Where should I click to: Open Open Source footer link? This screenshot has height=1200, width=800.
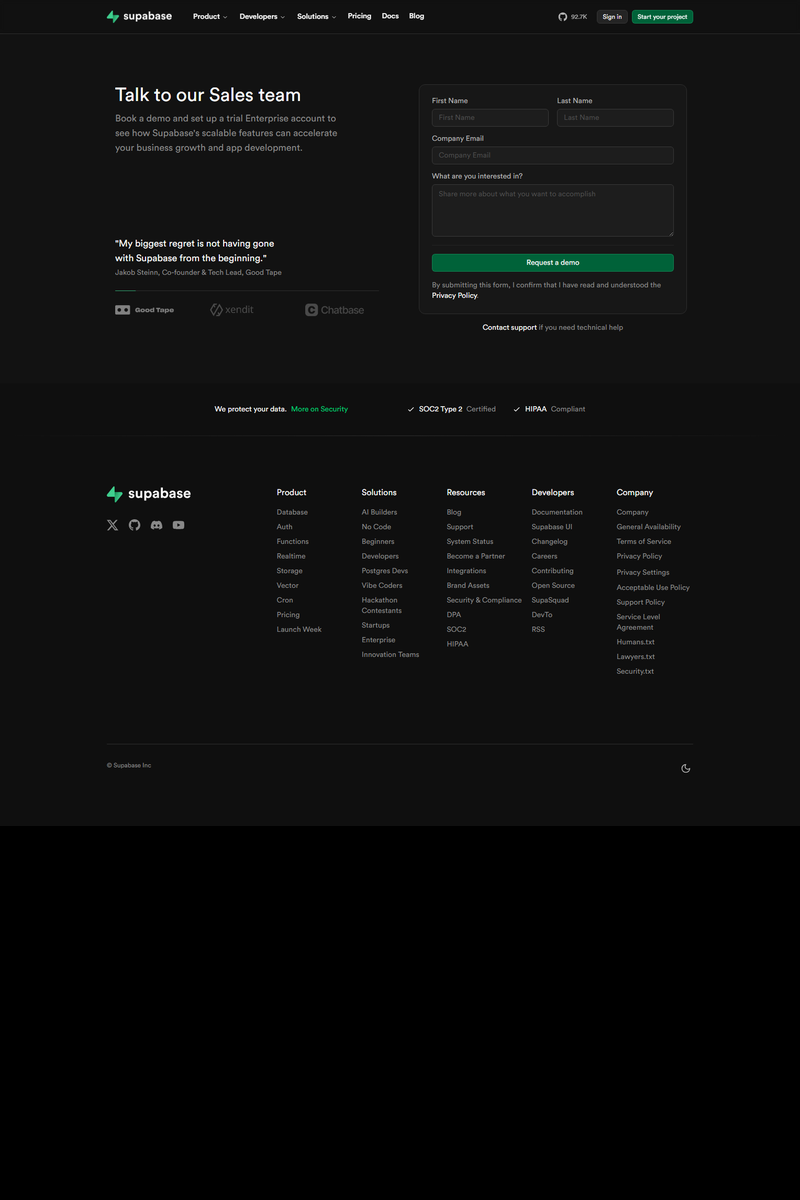[x=553, y=586]
